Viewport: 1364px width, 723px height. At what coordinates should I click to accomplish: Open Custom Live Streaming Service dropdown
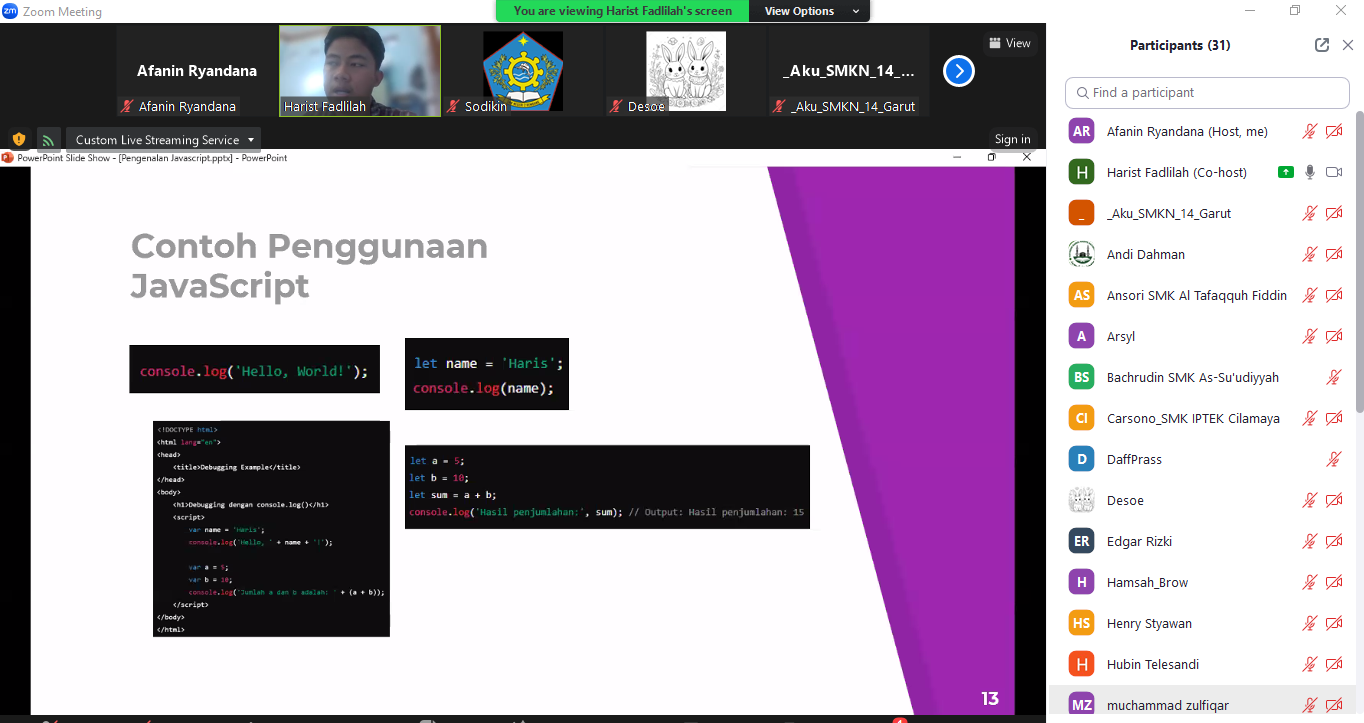(164, 139)
